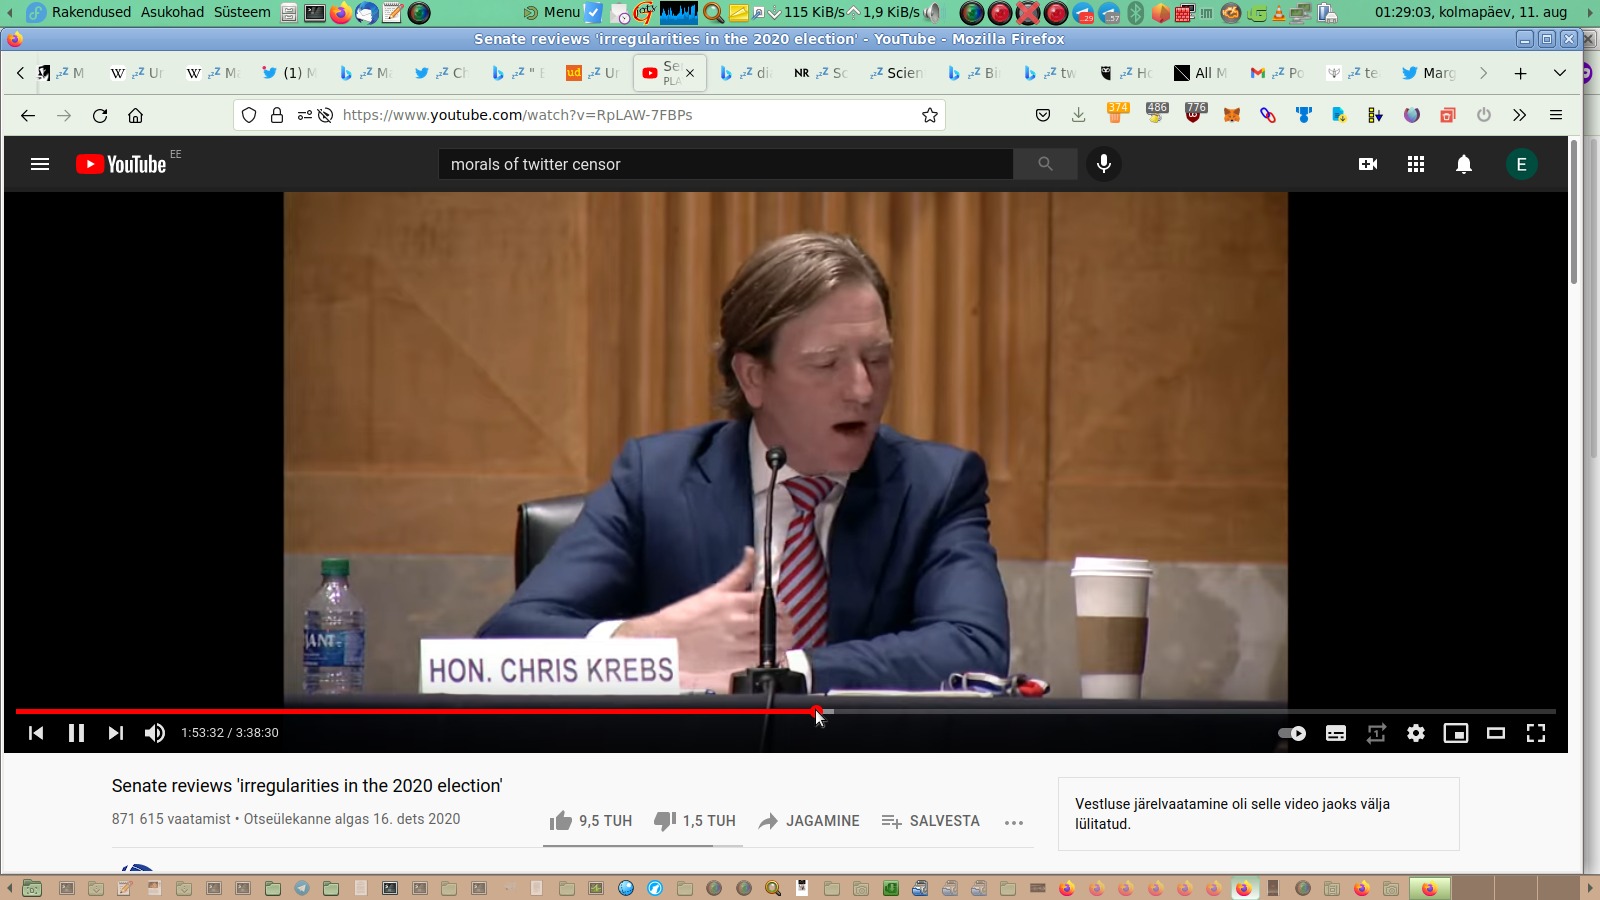This screenshot has height=900, width=1600.
Task: Toggle the power-symbol extension in the toolbar
Action: pos(1484,115)
